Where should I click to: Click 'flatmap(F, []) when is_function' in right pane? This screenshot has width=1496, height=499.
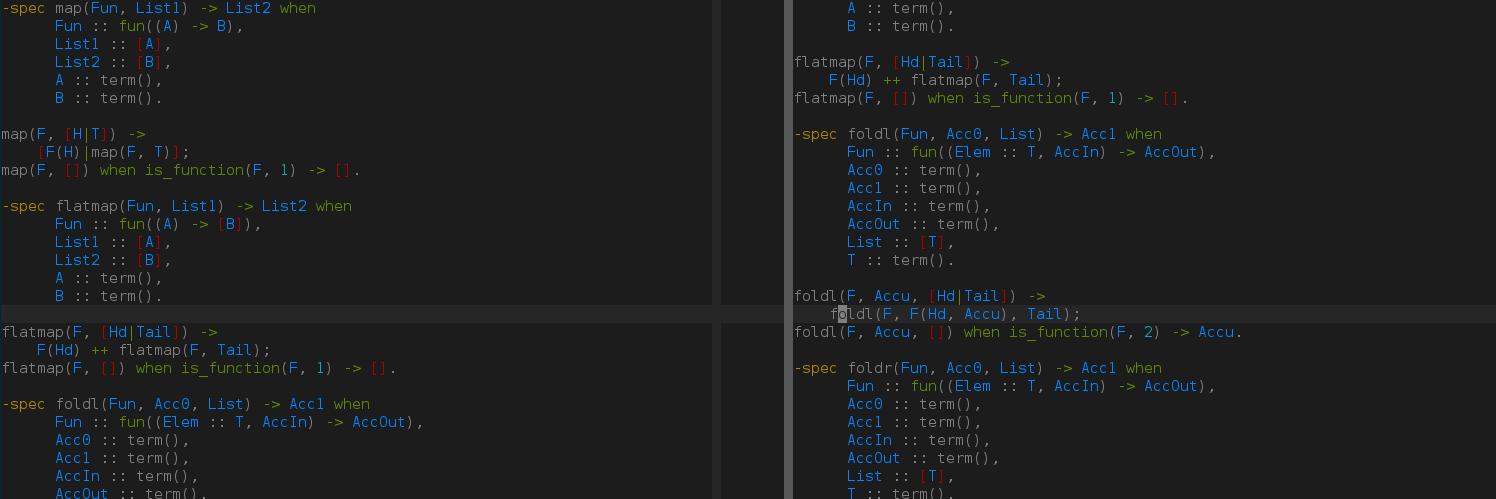coord(991,98)
